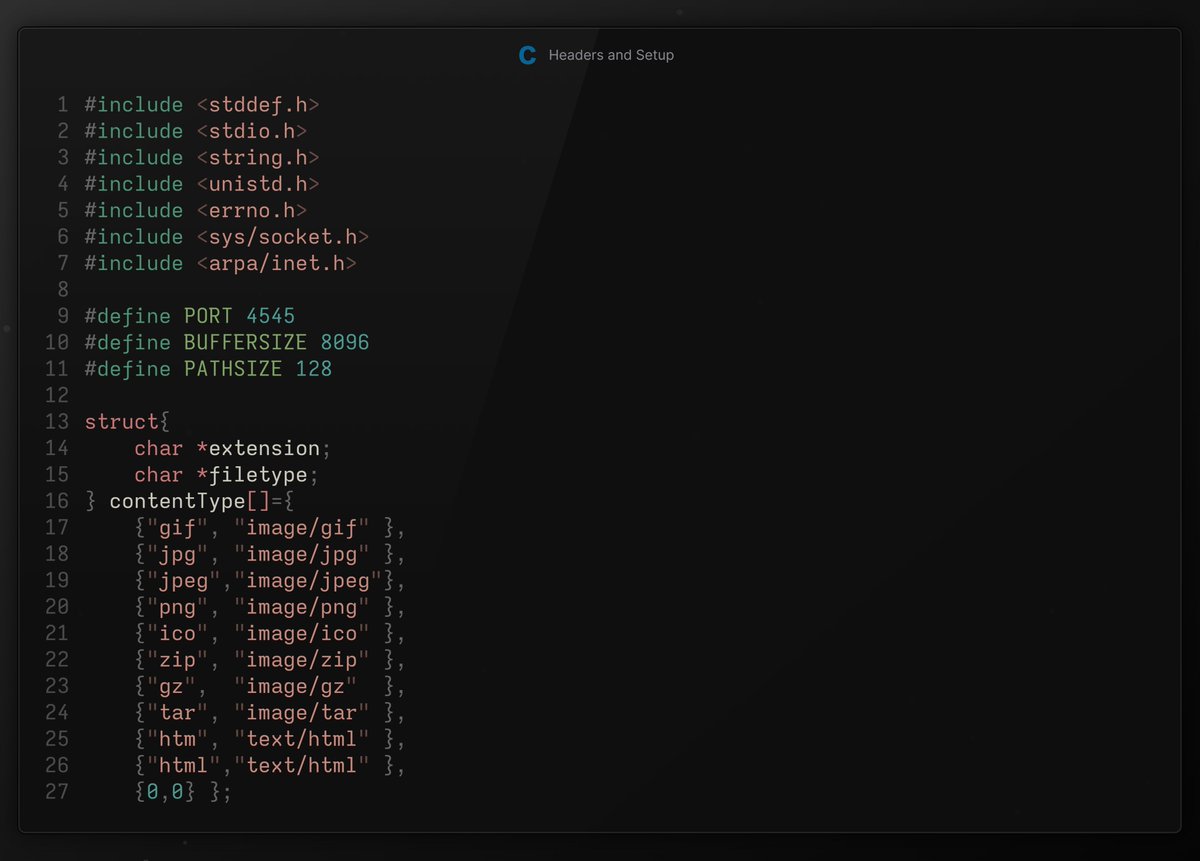1200x861 pixels.
Task: Click on '<stdio.h>' header name
Action: [x=252, y=131]
